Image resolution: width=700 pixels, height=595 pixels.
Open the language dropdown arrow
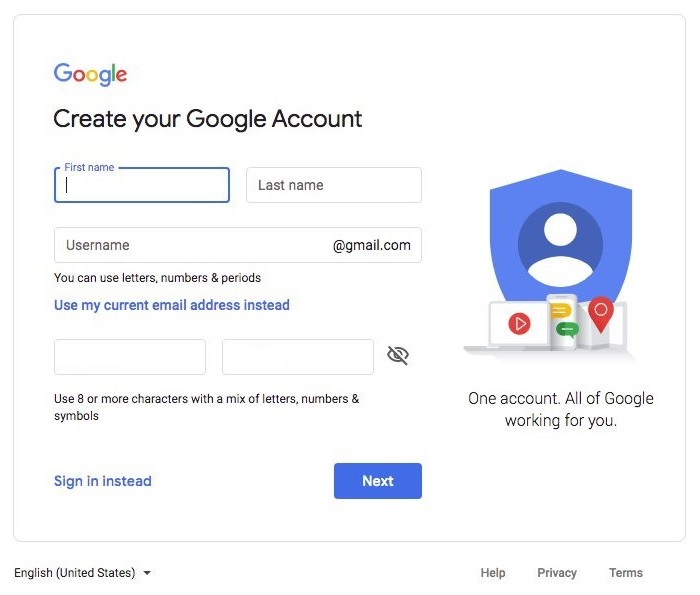click(147, 573)
